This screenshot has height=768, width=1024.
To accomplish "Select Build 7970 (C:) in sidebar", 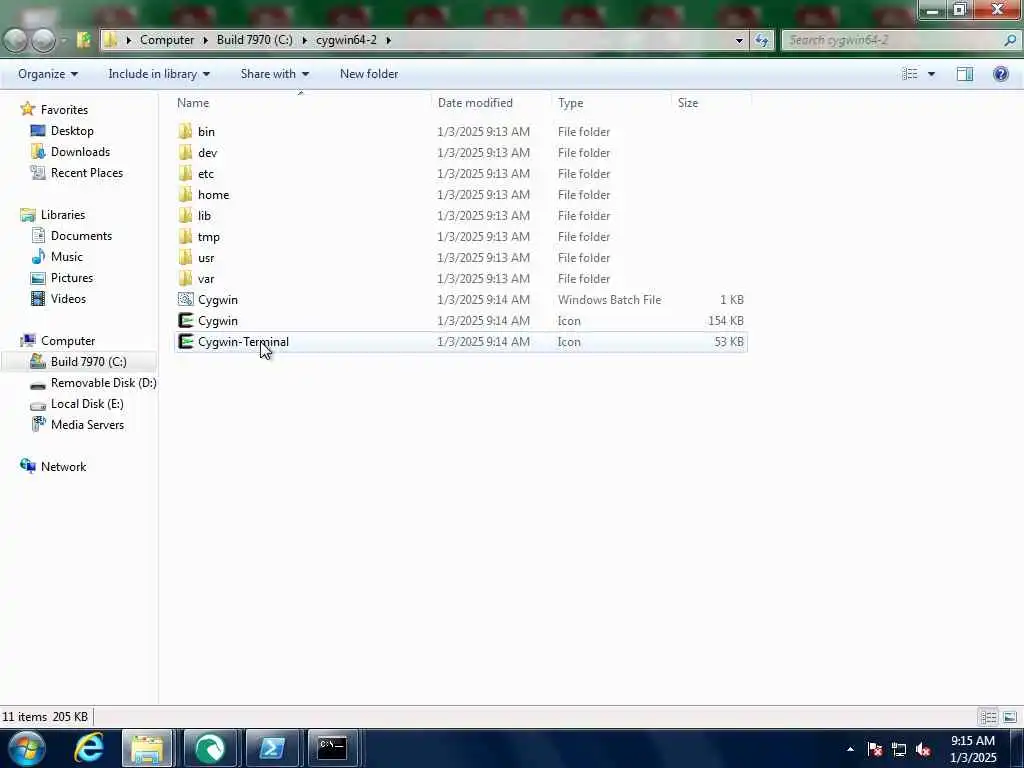I will (88, 361).
